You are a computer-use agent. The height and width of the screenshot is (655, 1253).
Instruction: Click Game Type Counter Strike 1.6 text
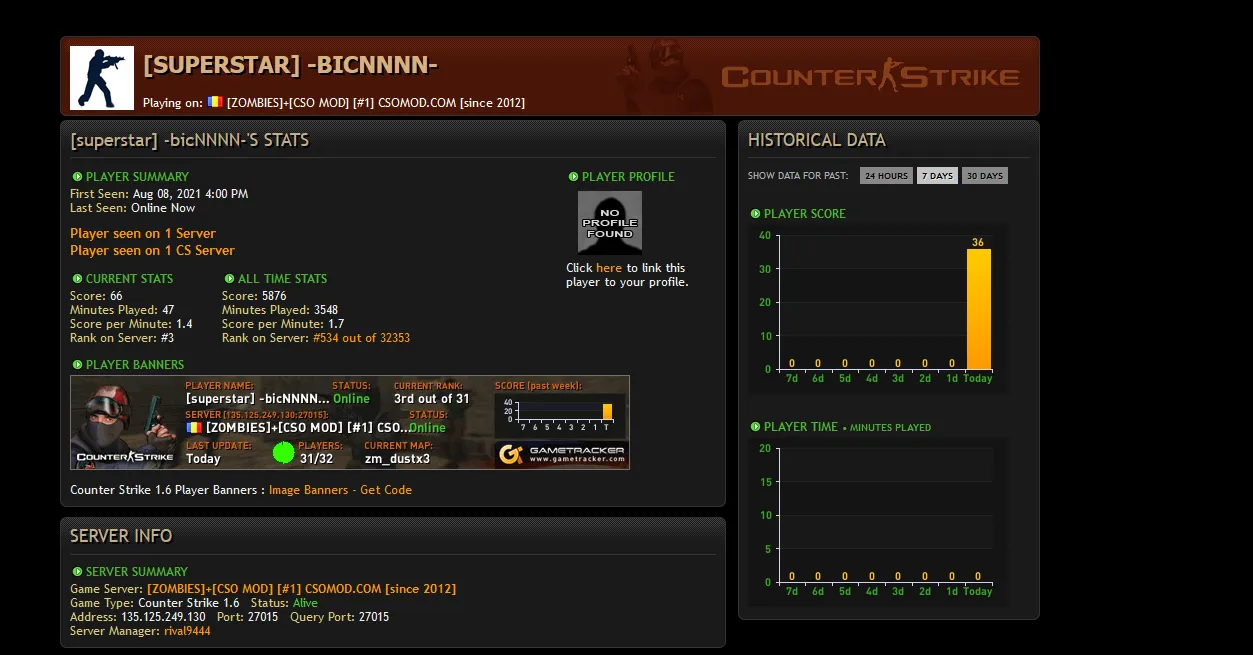tap(189, 603)
